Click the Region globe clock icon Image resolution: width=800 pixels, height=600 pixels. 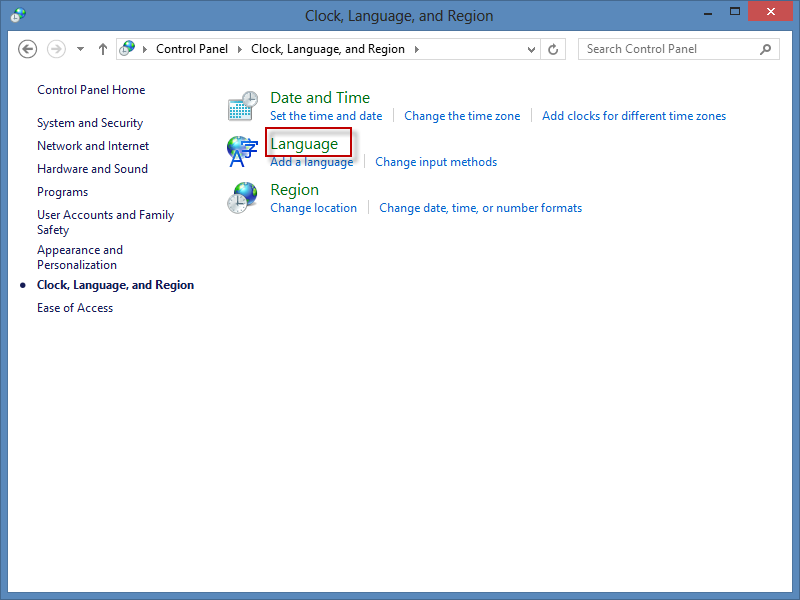[x=243, y=198]
